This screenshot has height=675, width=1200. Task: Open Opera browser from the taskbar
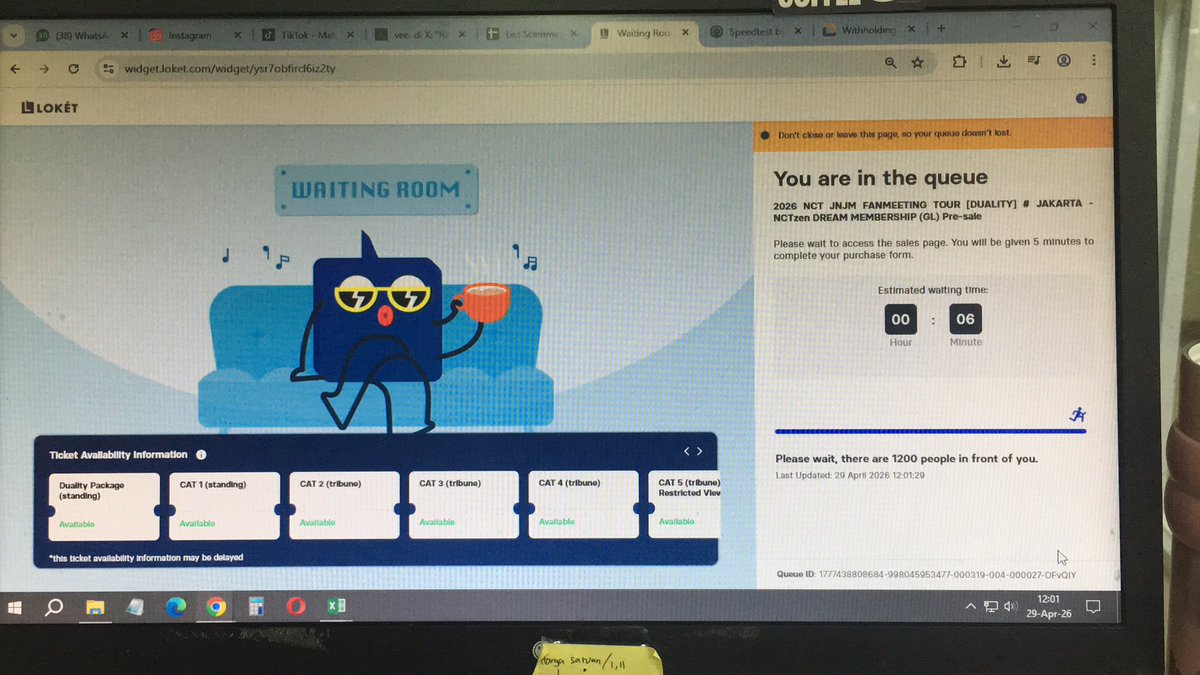295,607
